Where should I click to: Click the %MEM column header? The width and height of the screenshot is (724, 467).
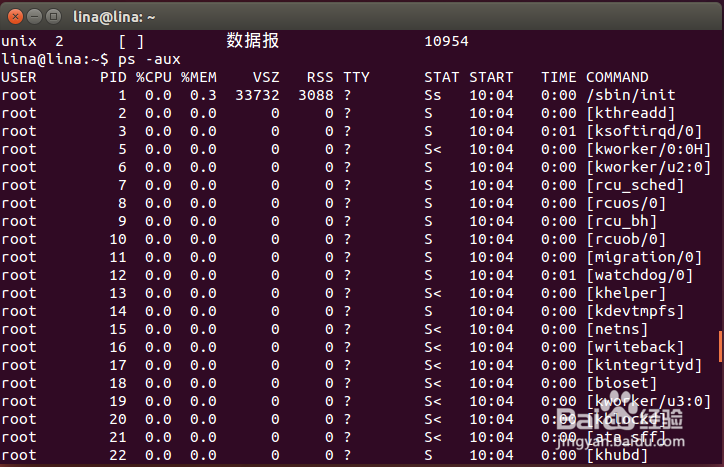(199, 77)
